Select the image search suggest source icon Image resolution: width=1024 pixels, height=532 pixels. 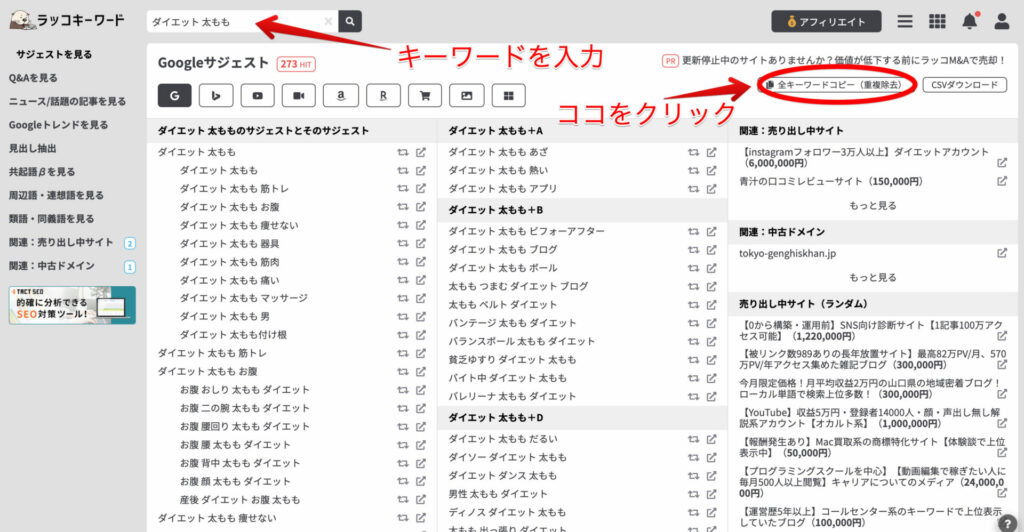tap(467, 95)
